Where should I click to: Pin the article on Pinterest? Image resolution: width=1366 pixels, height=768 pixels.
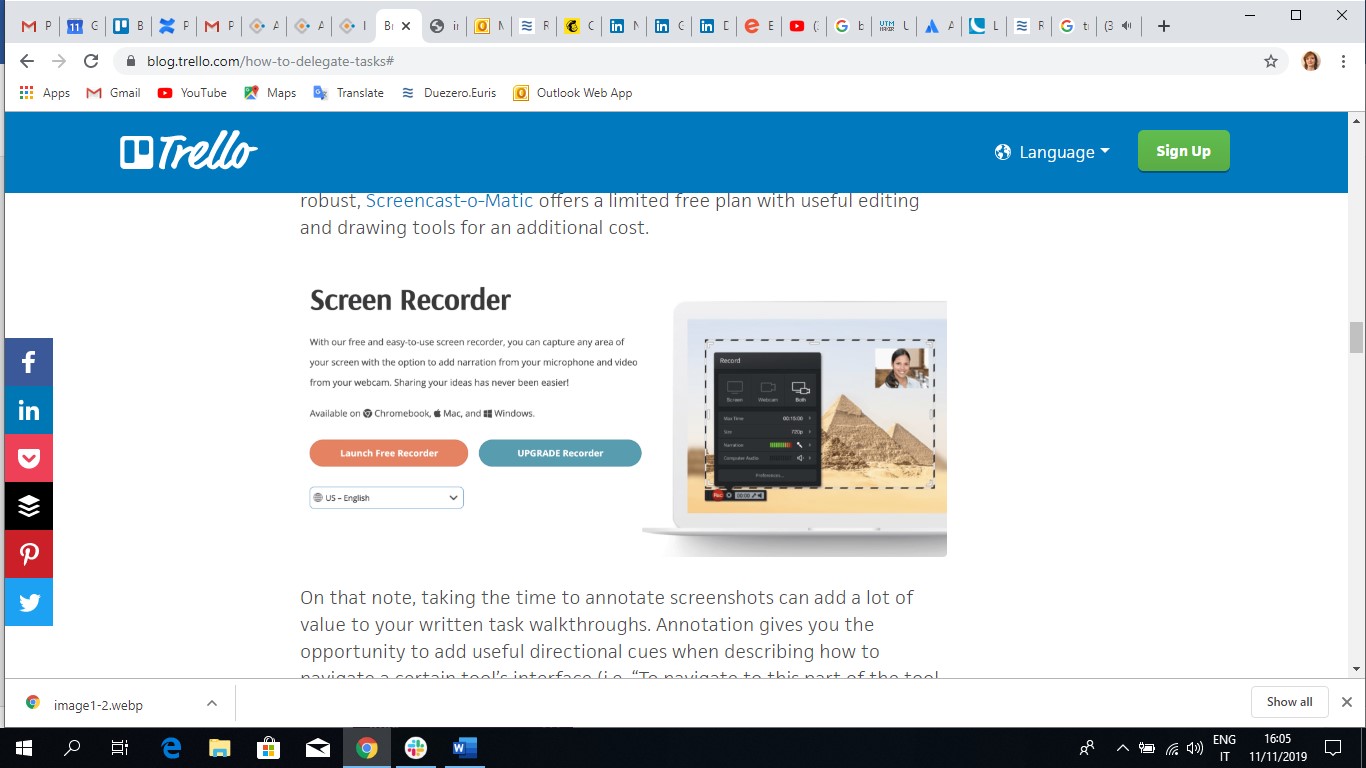28,554
